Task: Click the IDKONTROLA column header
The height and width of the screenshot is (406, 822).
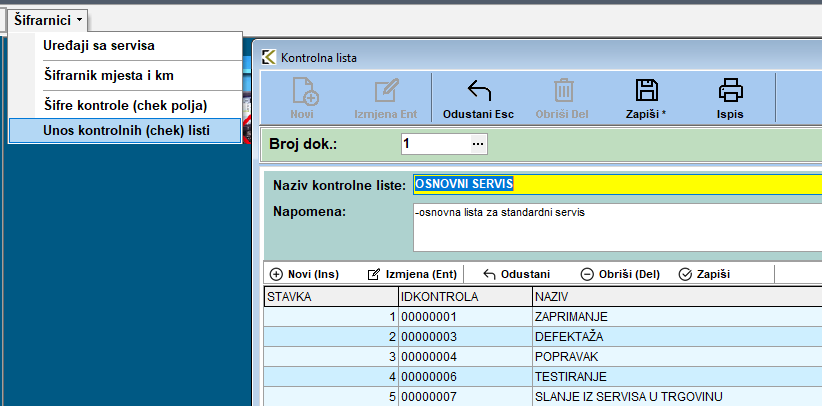Action: (465, 297)
